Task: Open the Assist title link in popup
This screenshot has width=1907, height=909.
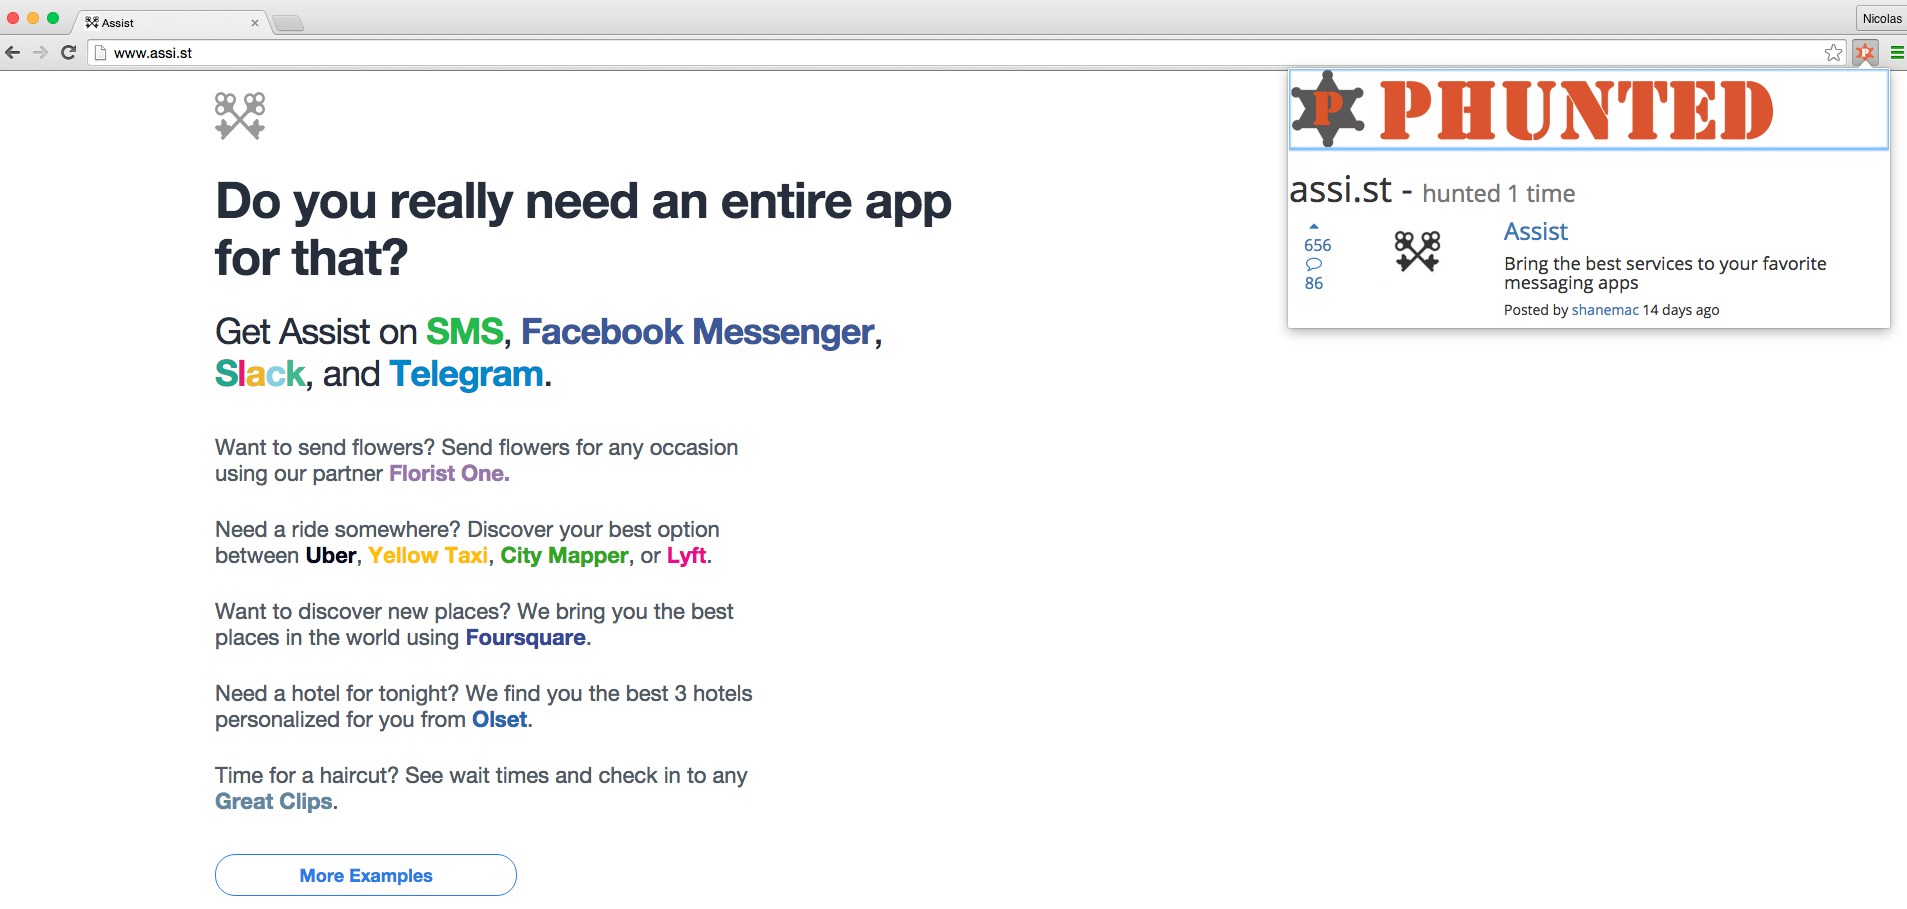Action: (x=1536, y=231)
